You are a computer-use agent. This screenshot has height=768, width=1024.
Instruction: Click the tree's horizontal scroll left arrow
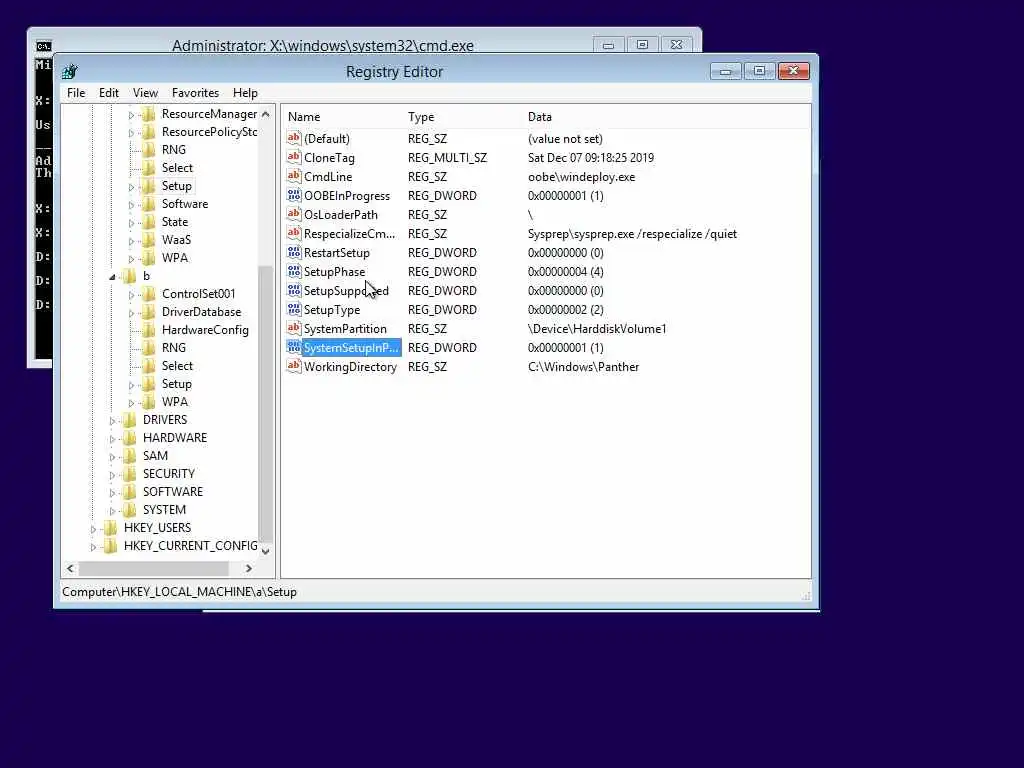coord(71,568)
